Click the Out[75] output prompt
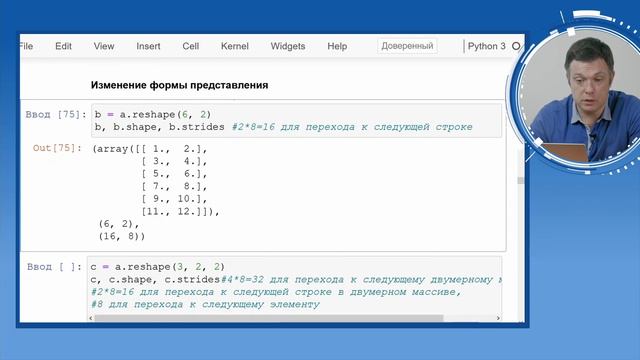The image size is (640, 360). tap(57, 148)
